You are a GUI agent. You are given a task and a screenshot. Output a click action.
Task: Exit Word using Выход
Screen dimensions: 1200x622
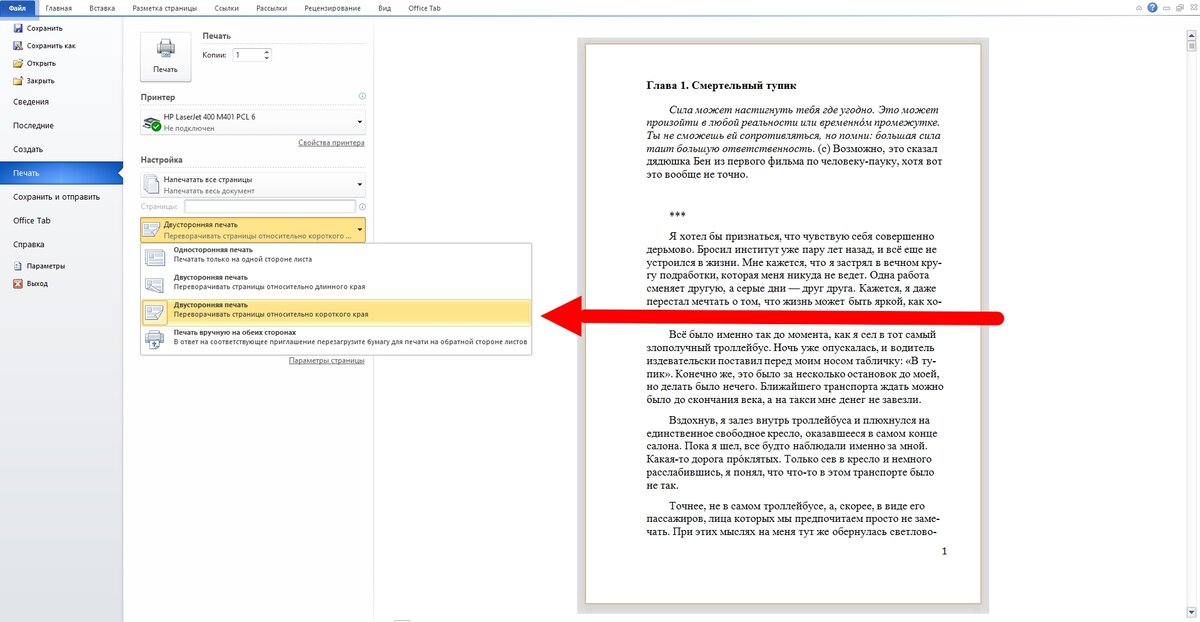[x=30, y=283]
